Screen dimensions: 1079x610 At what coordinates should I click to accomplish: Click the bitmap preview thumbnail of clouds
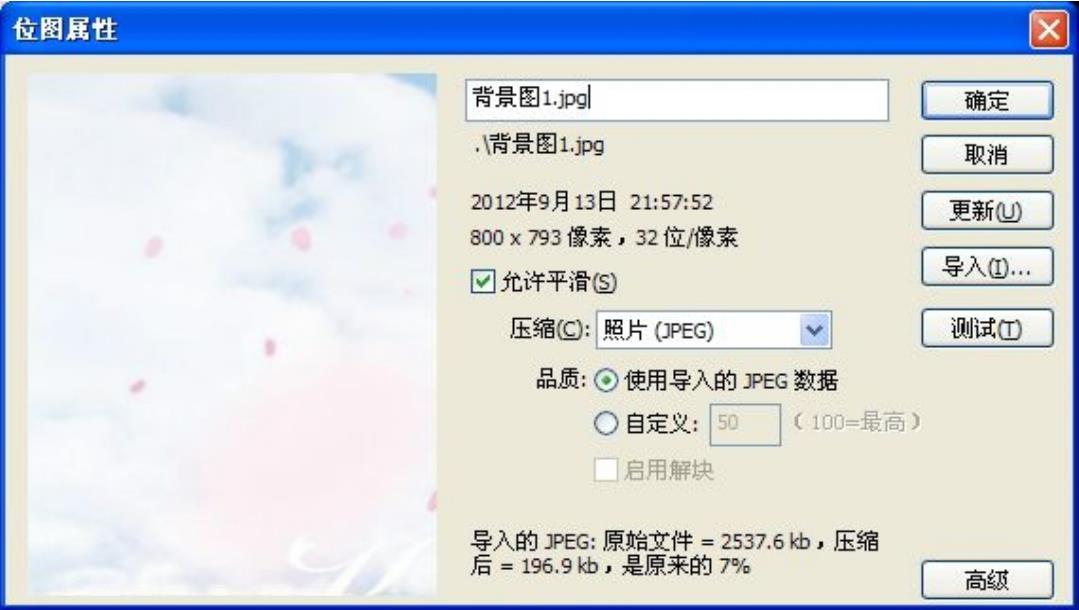click(x=233, y=335)
